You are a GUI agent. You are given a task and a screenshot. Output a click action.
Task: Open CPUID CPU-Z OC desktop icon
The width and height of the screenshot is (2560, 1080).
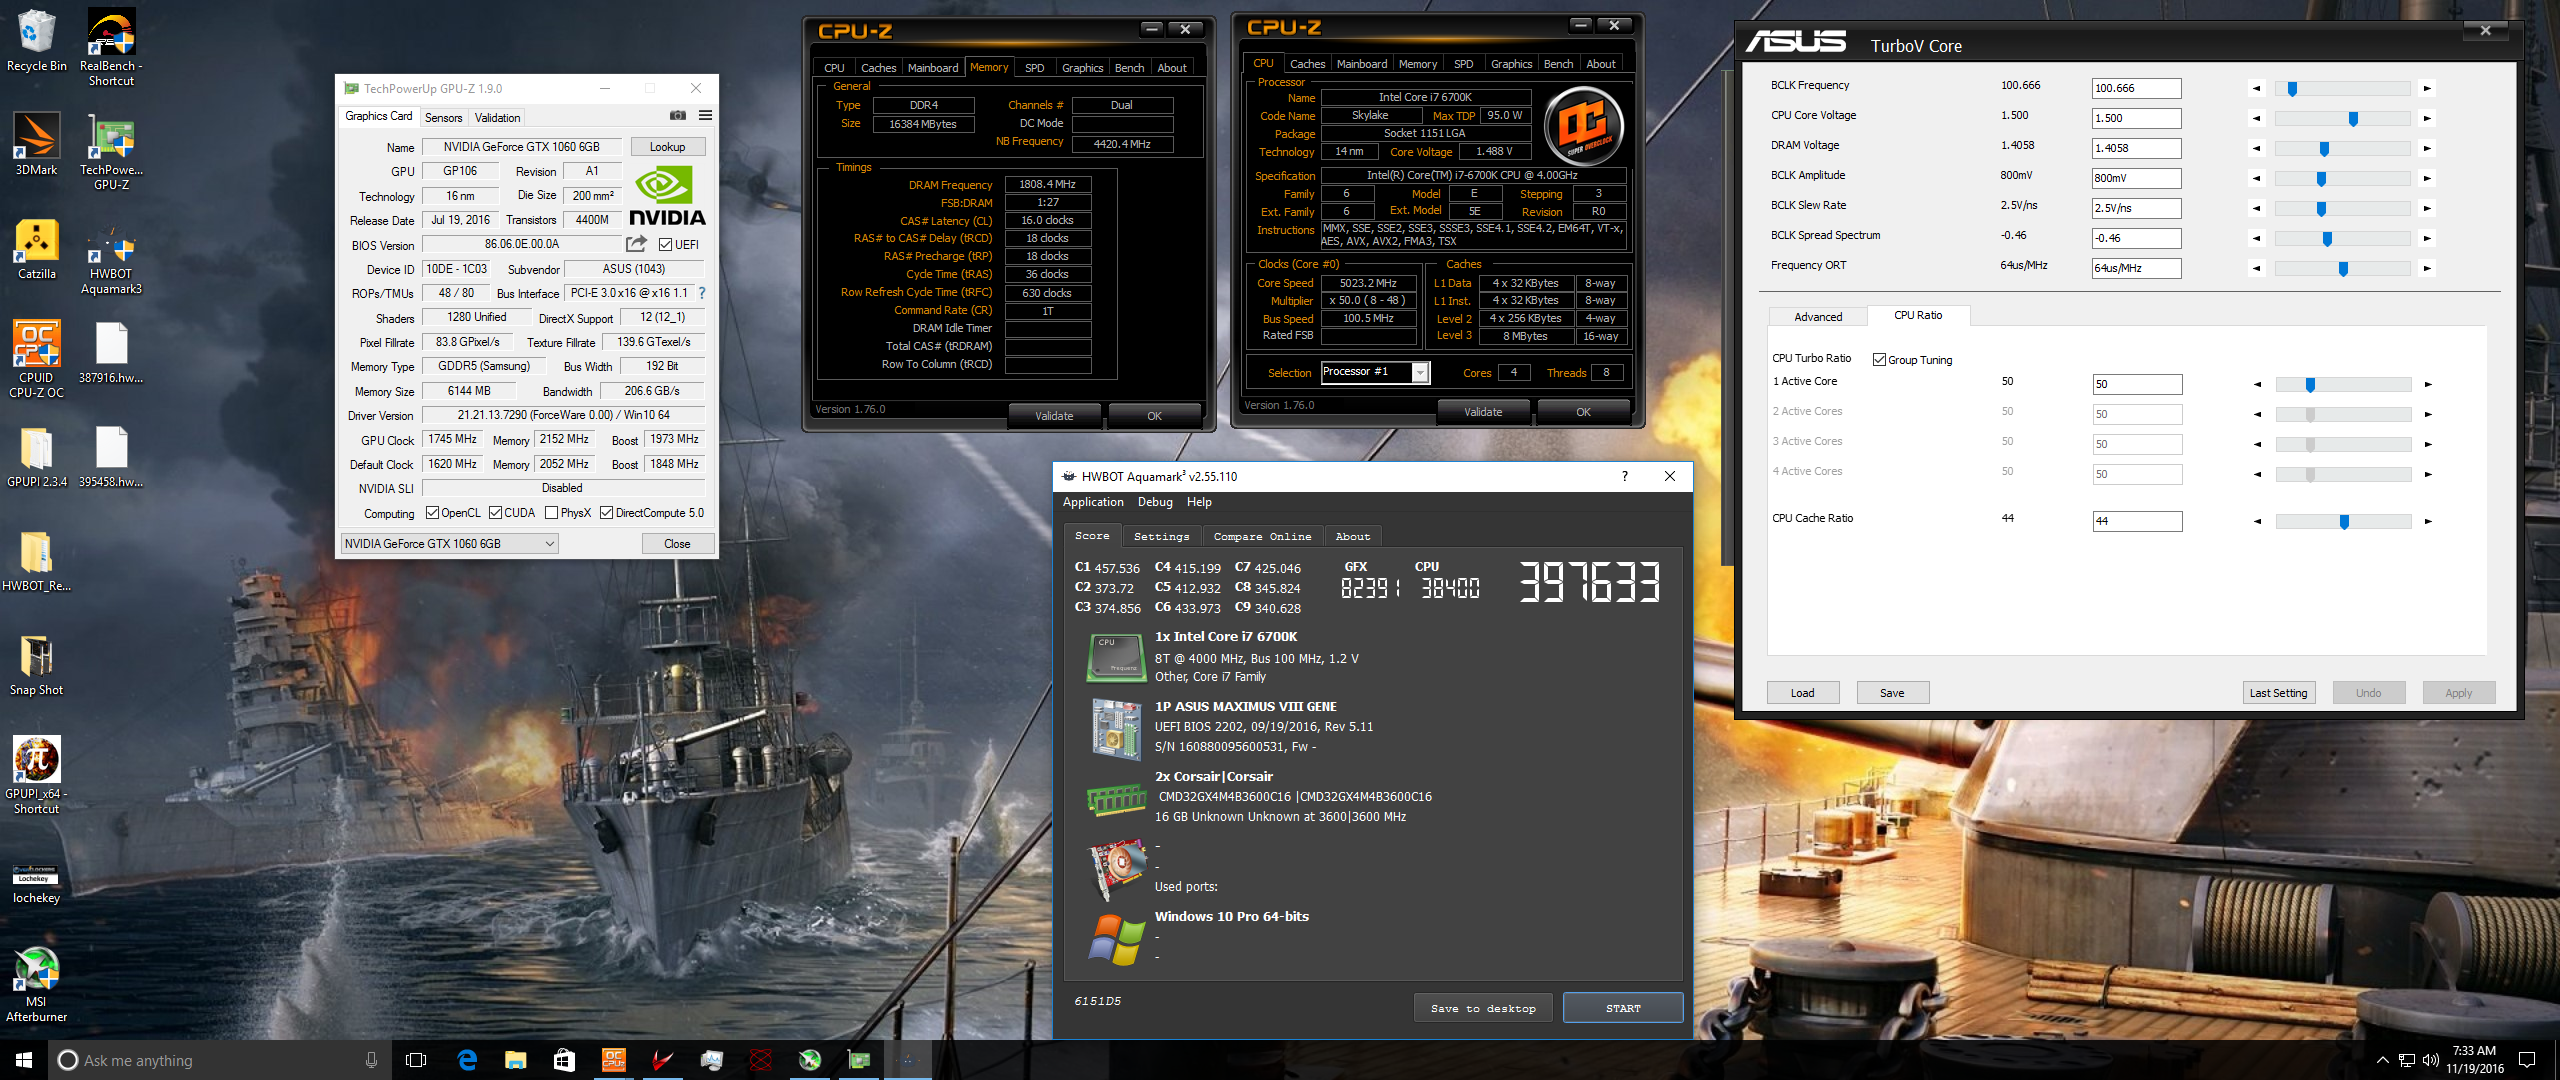(x=36, y=358)
